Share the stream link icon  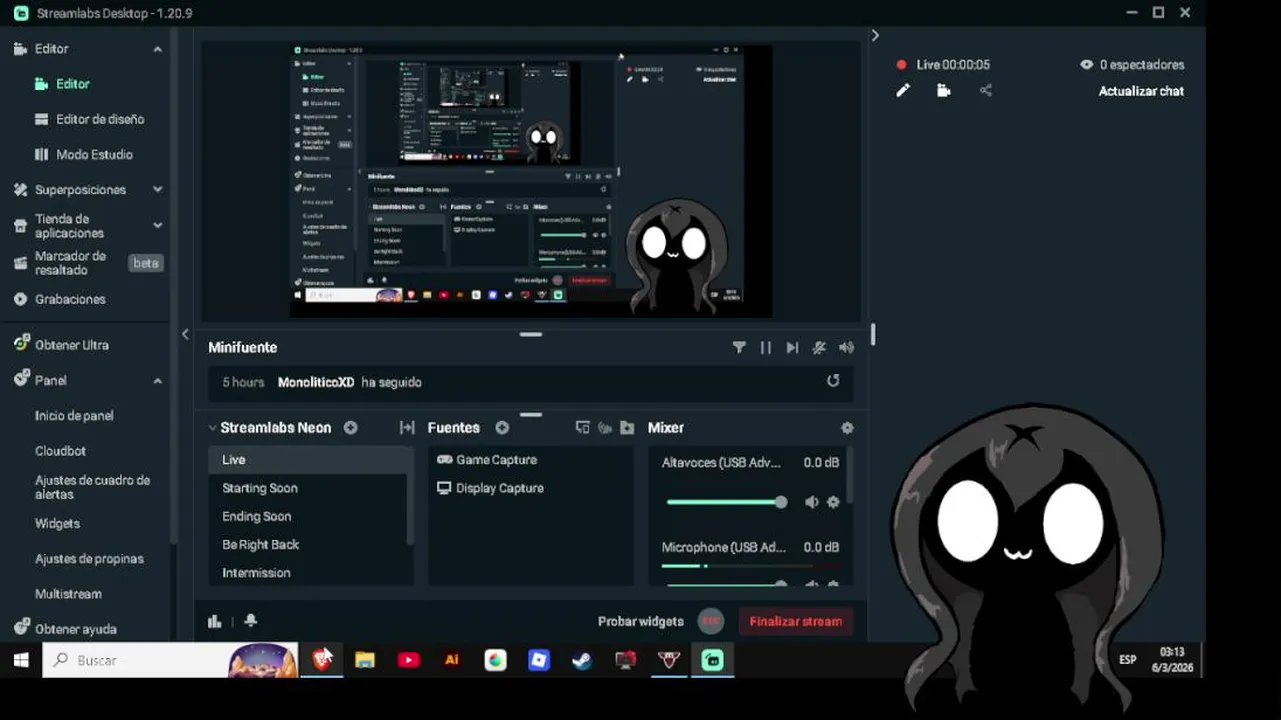(x=986, y=90)
